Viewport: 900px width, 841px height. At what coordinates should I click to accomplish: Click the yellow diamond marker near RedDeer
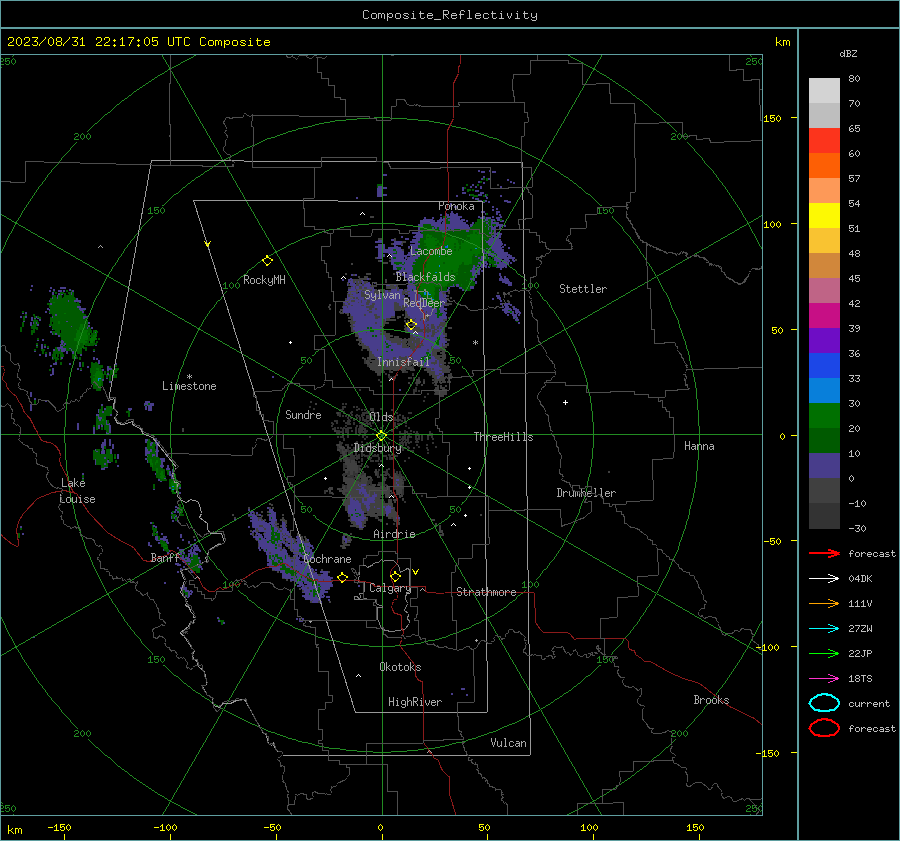(x=411, y=325)
